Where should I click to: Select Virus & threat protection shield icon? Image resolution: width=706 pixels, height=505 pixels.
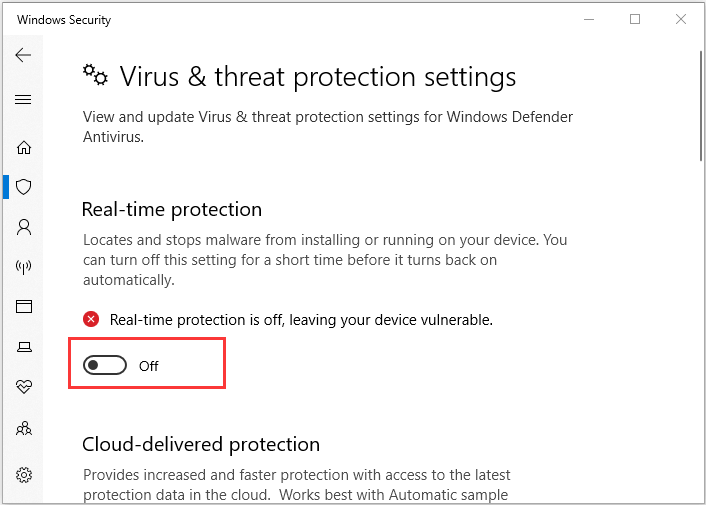pos(23,187)
